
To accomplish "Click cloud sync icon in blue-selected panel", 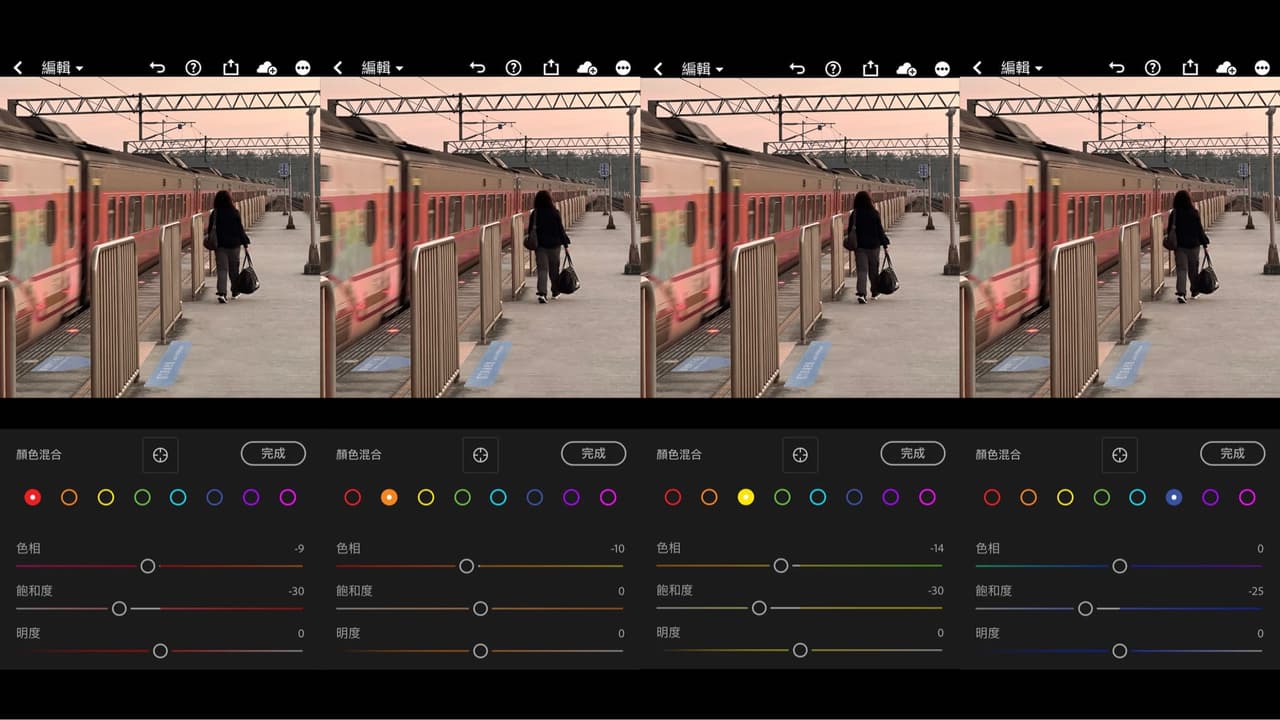I will [x=1226, y=68].
